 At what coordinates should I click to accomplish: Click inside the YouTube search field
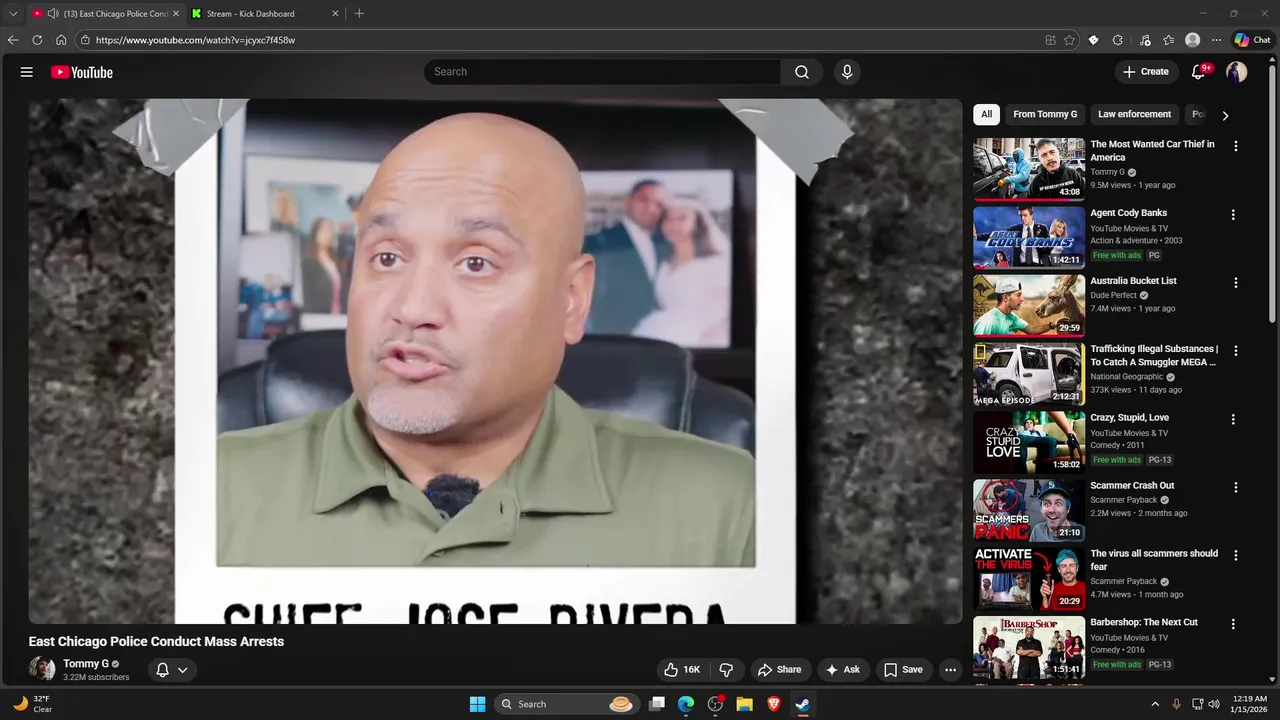(x=602, y=72)
